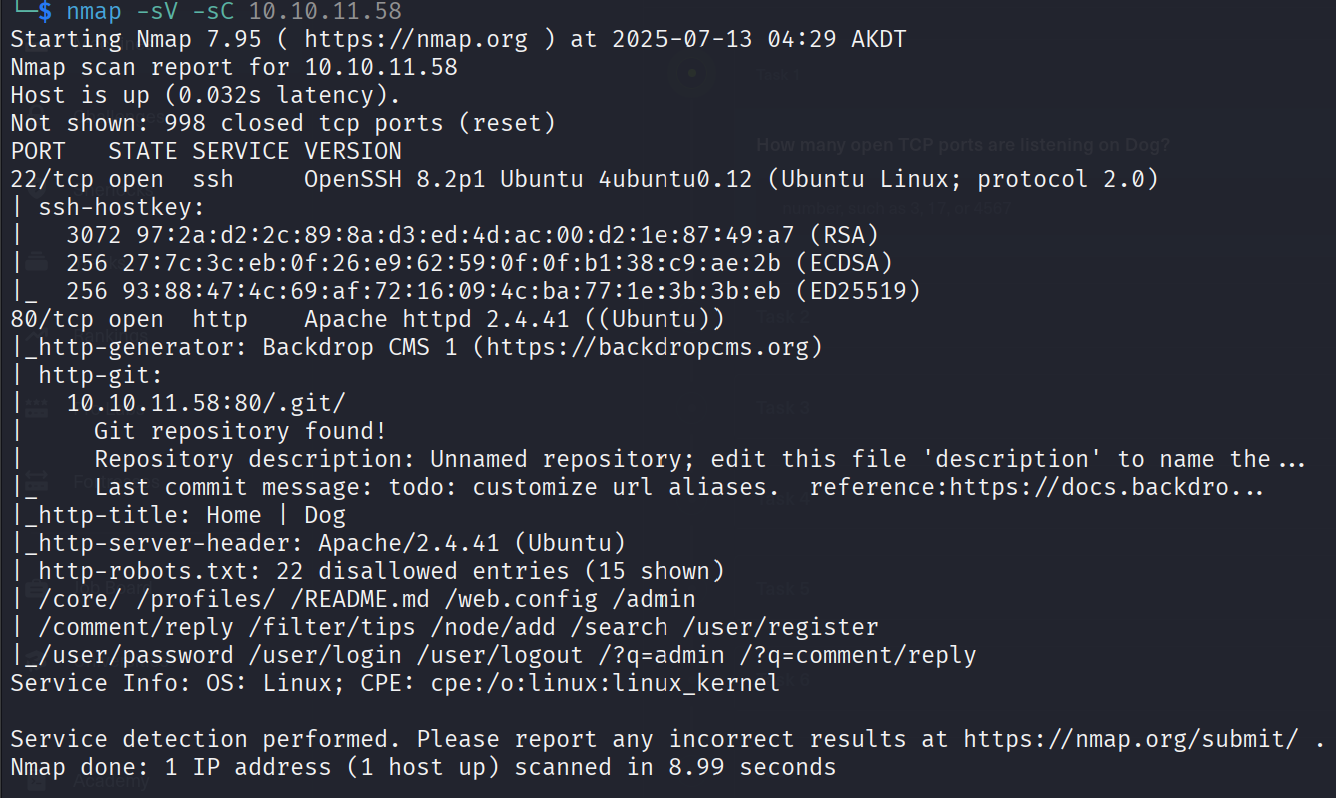Image resolution: width=1336 pixels, height=798 pixels.
Task: Click the 10.10.11.58:80/.git/ repository path
Action: 206,403
